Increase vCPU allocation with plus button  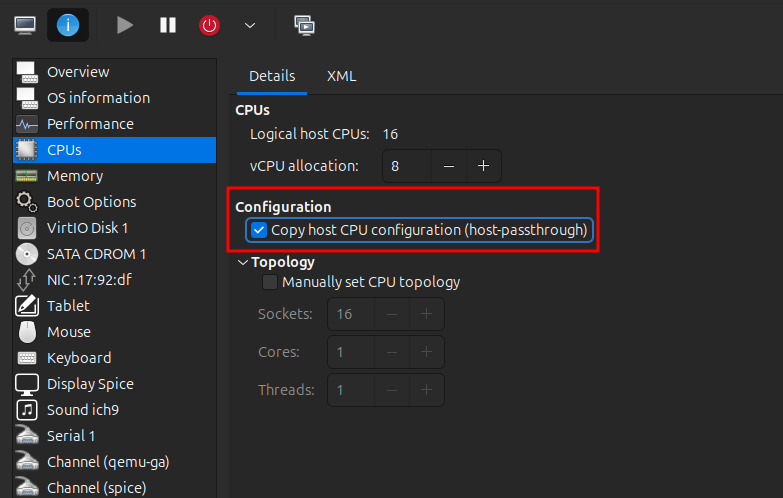pyautogui.click(x=483, y=166)
